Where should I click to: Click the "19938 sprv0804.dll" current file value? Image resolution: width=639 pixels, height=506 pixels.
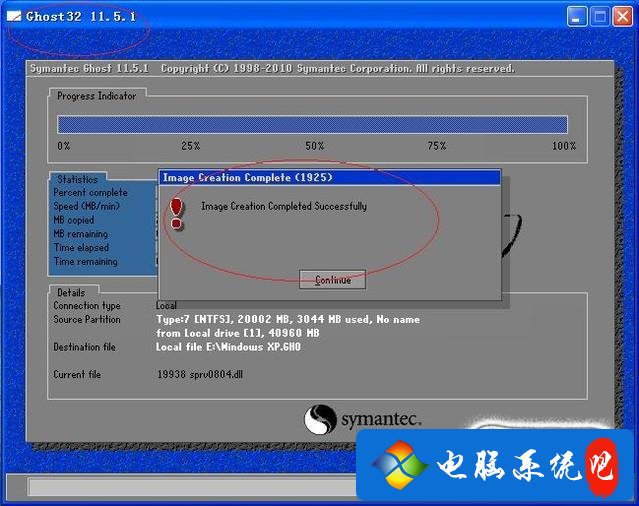(x=200, y=374)
